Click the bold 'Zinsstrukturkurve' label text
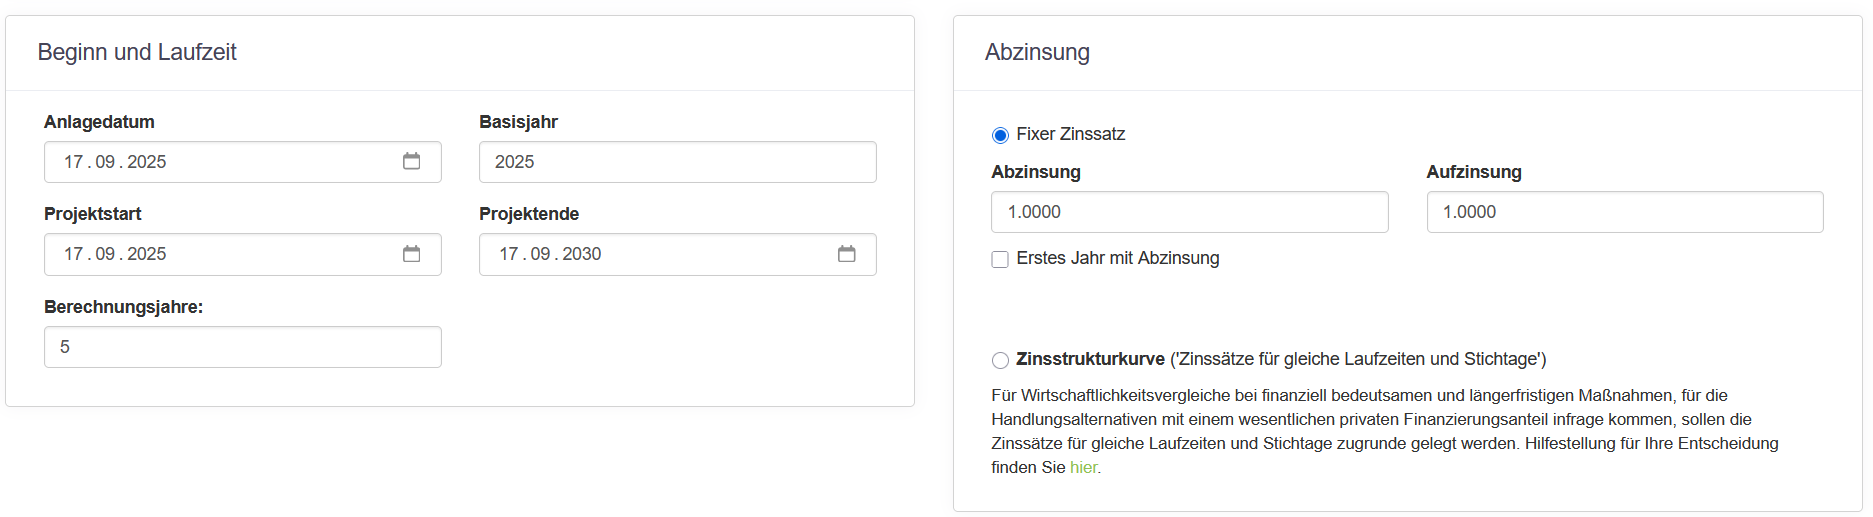Screen dimensions: 1873x517 (1090, 359)
